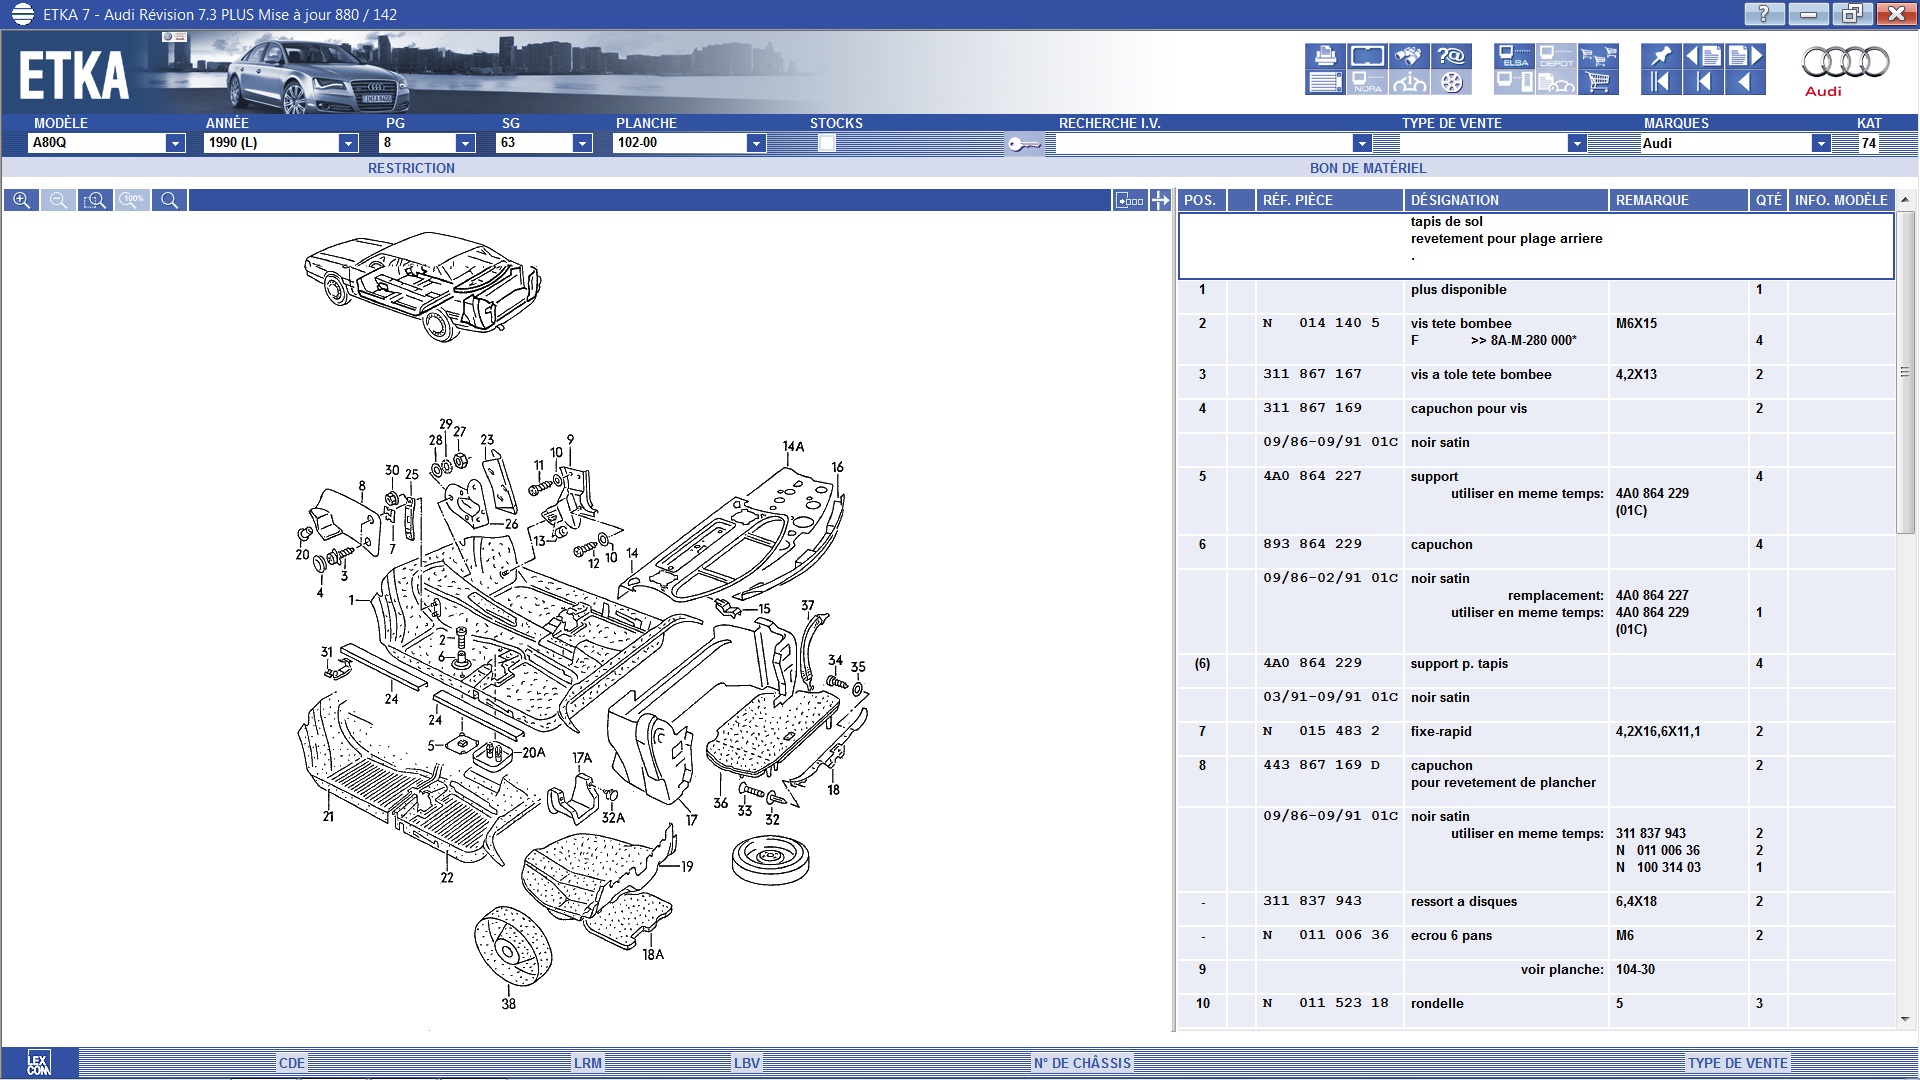The width and height of the screenshot is (1920, 1080).
Task: Click the small car overview thumbnail
Action: (423, 286)
